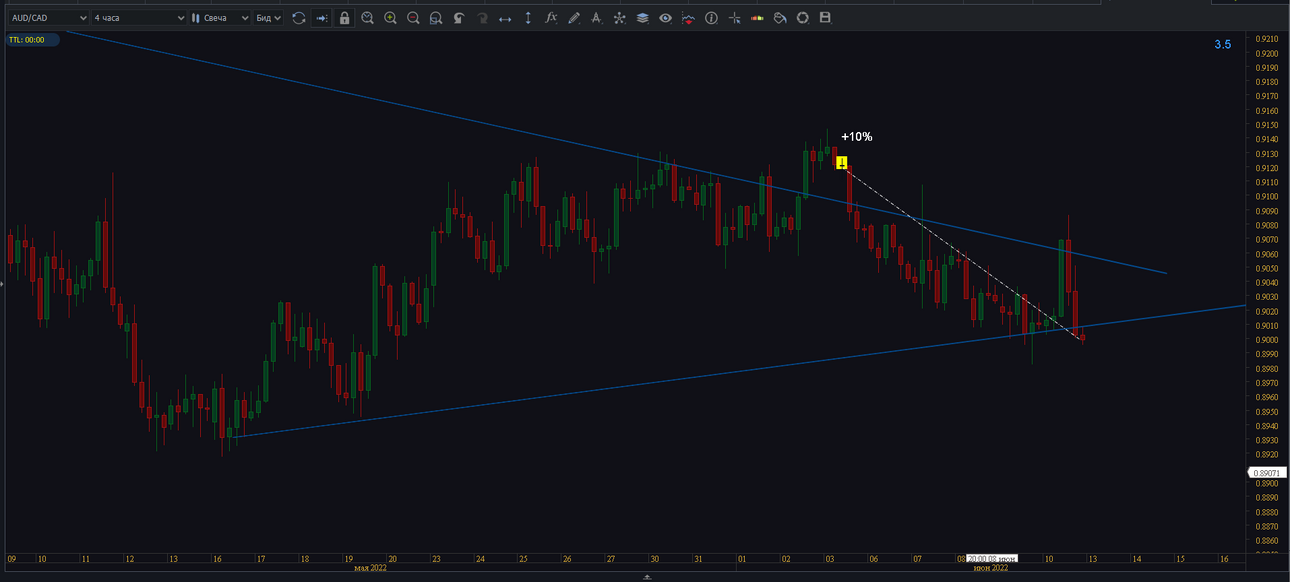The image size is (1290, 582).
Task: Click the bottom panel expand arrow
Action: (x=646, y=577)
